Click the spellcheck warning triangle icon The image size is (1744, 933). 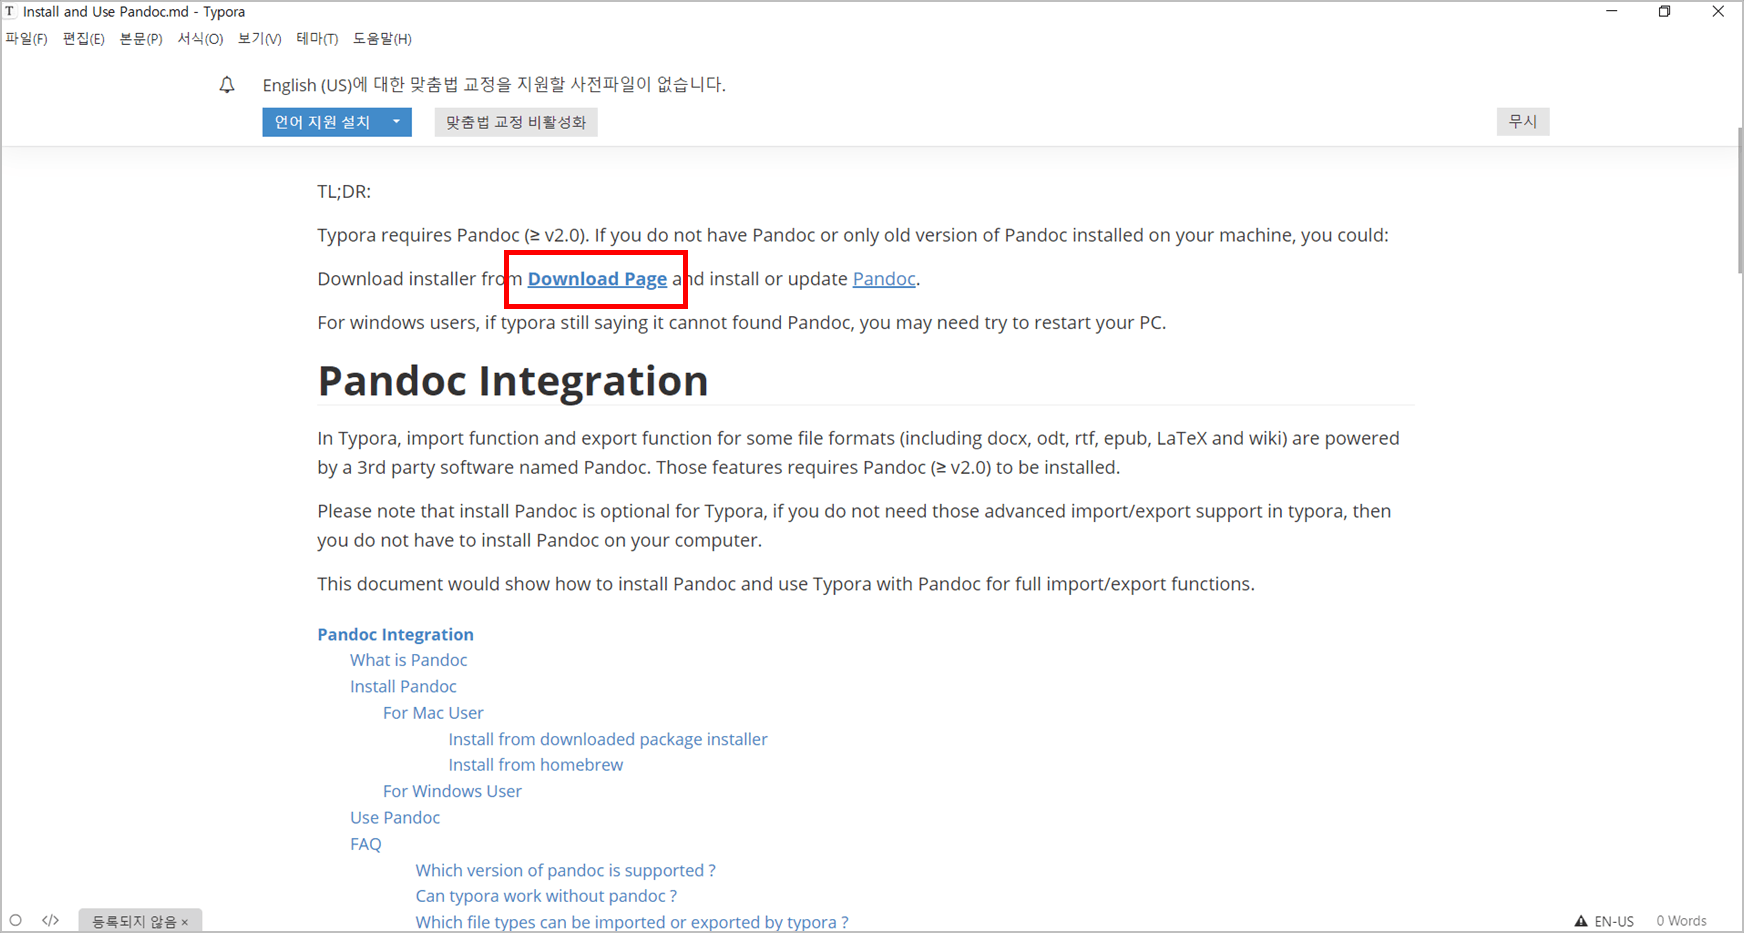[x=1581, y=921]
